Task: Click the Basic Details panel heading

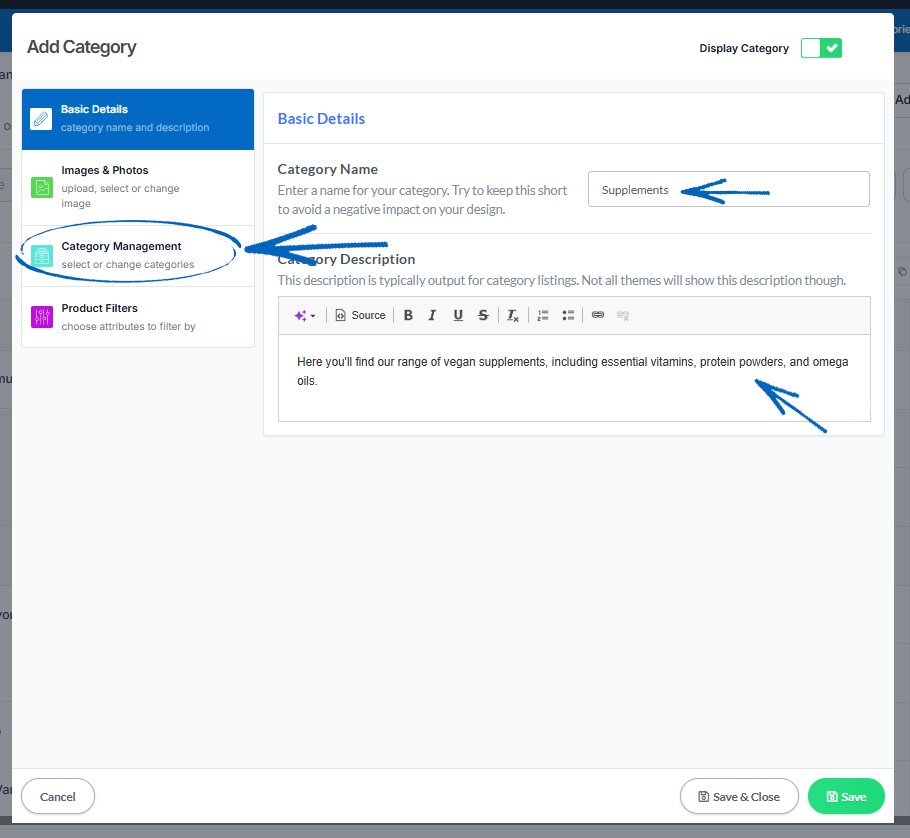Action: (322, 119)
